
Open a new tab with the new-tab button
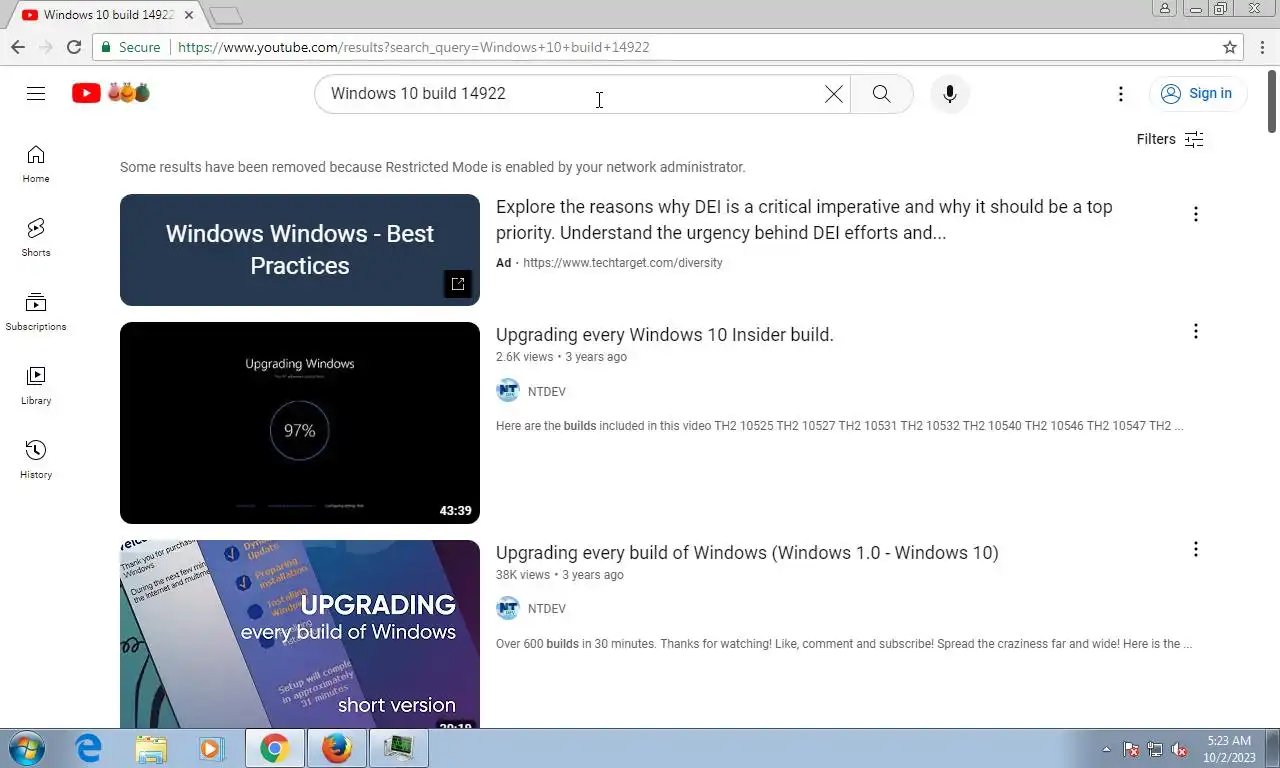coord(226,15)
